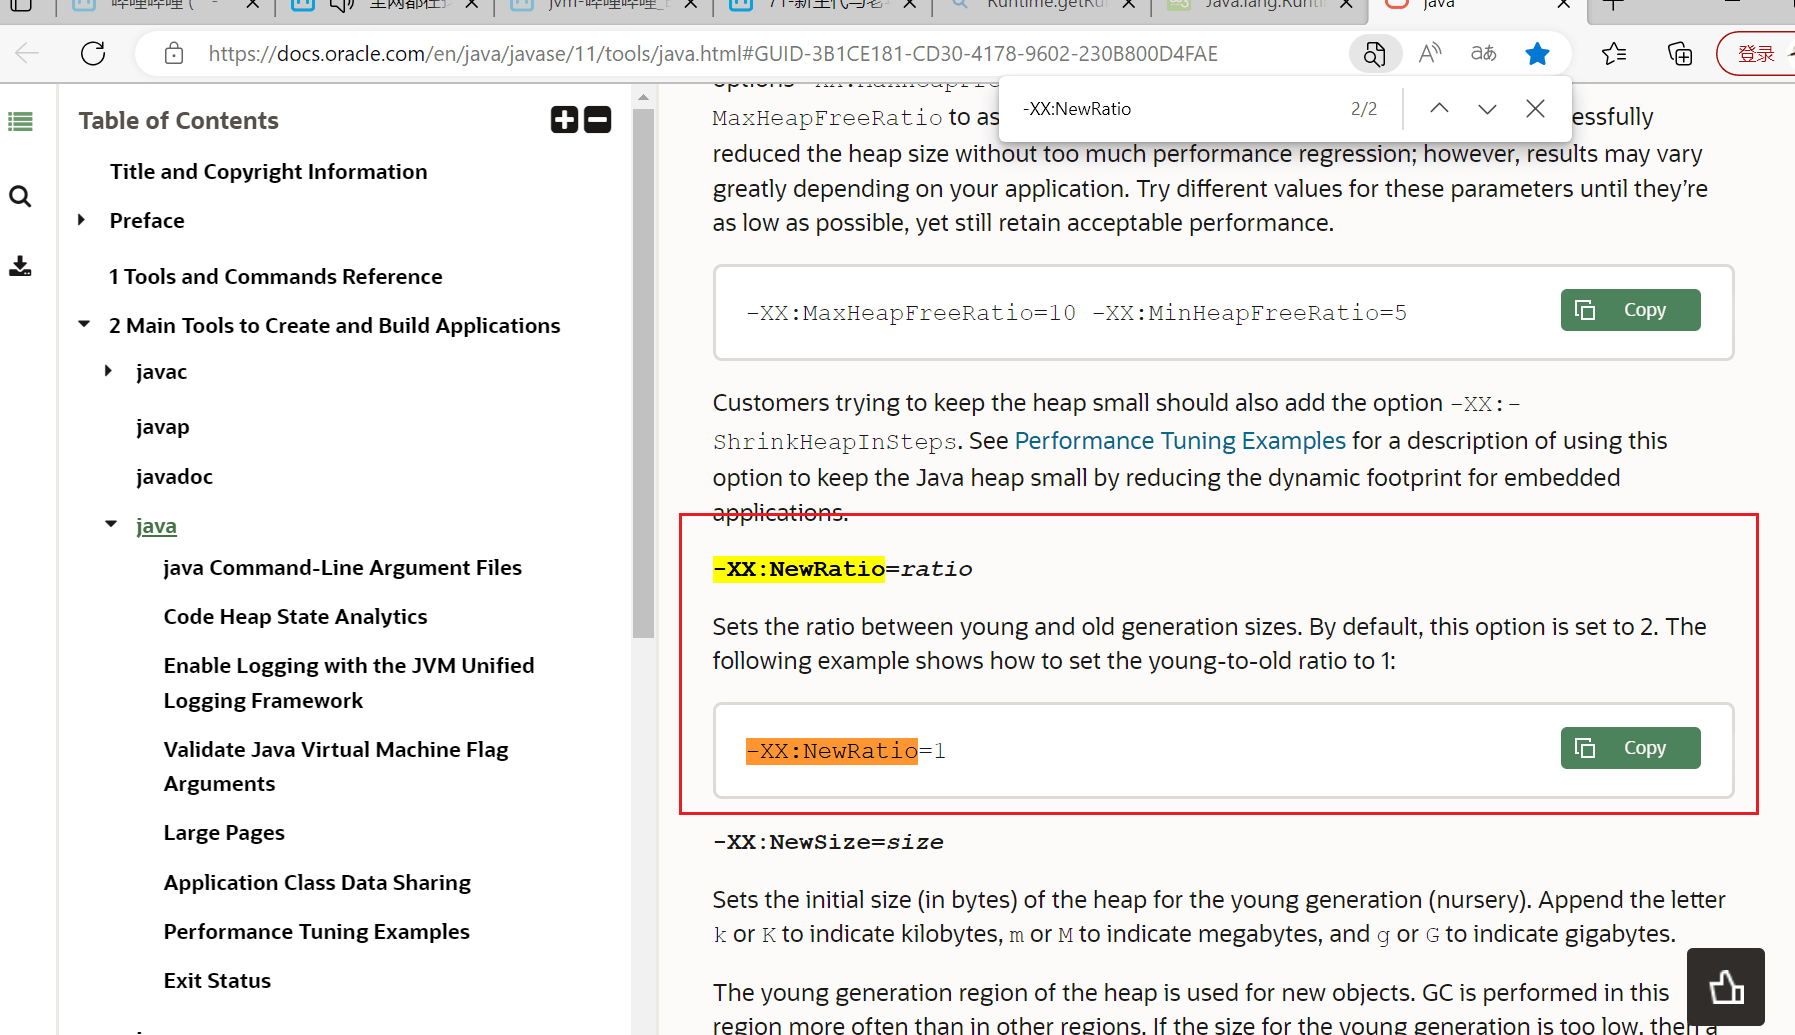Screen dimensions: 1795x1035
Task: Collapse all Table of Contents entries
Action: click(x=598, y=120)
